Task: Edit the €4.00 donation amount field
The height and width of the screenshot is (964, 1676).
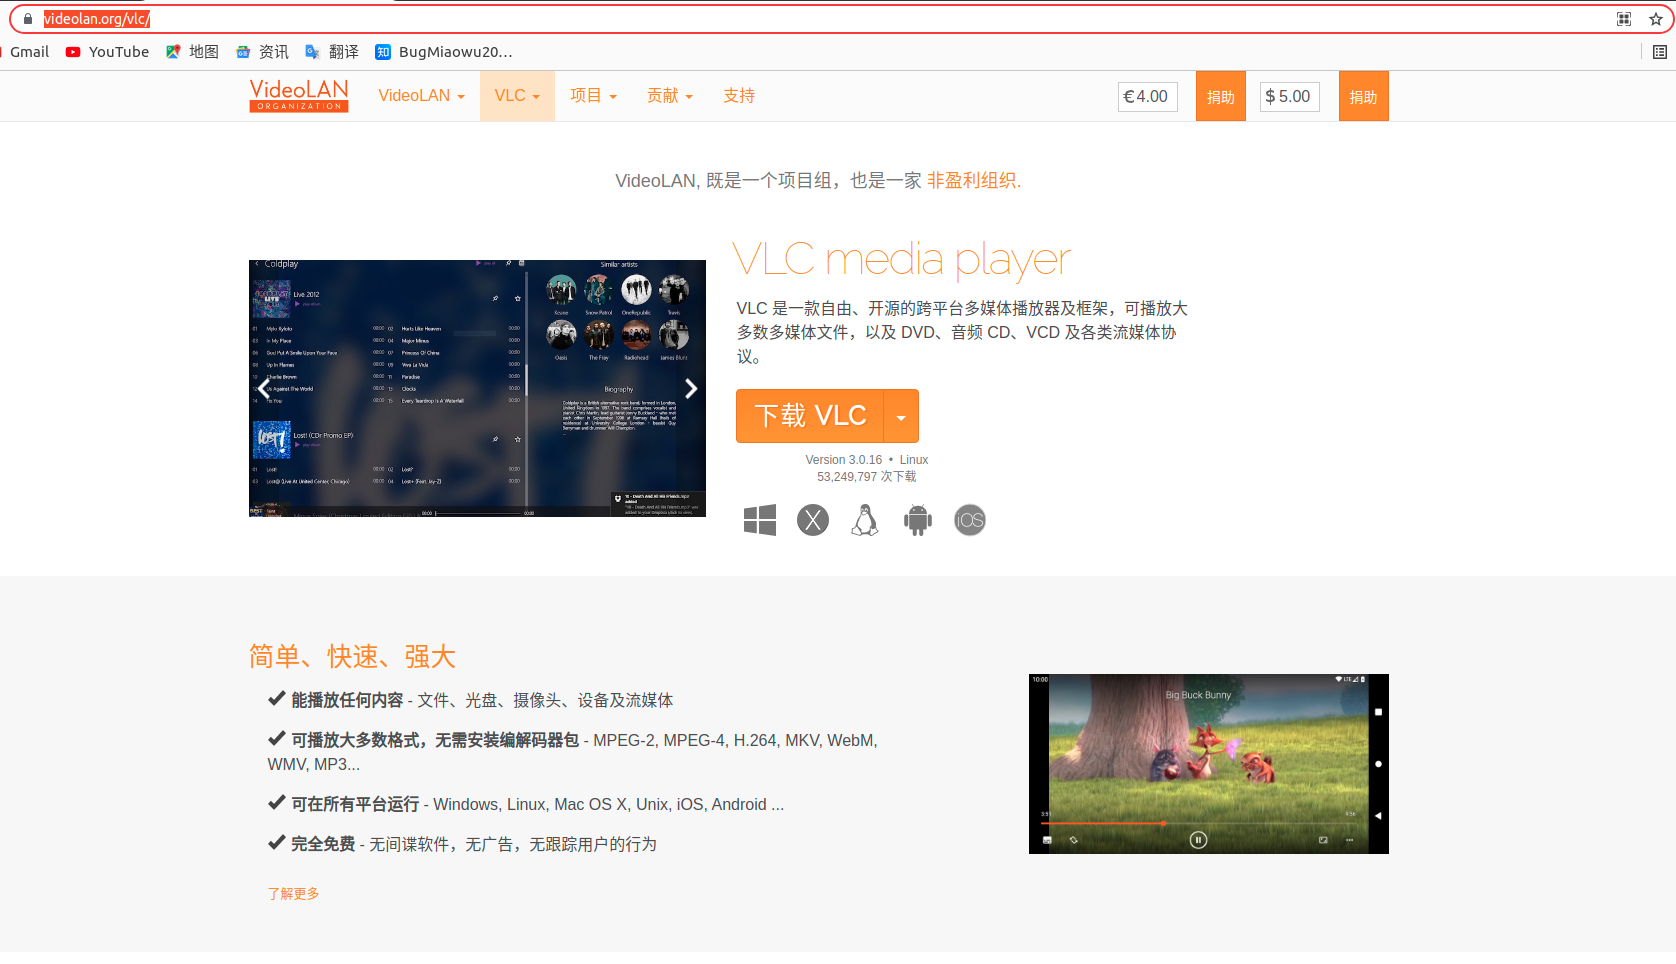Action: 1148,96
